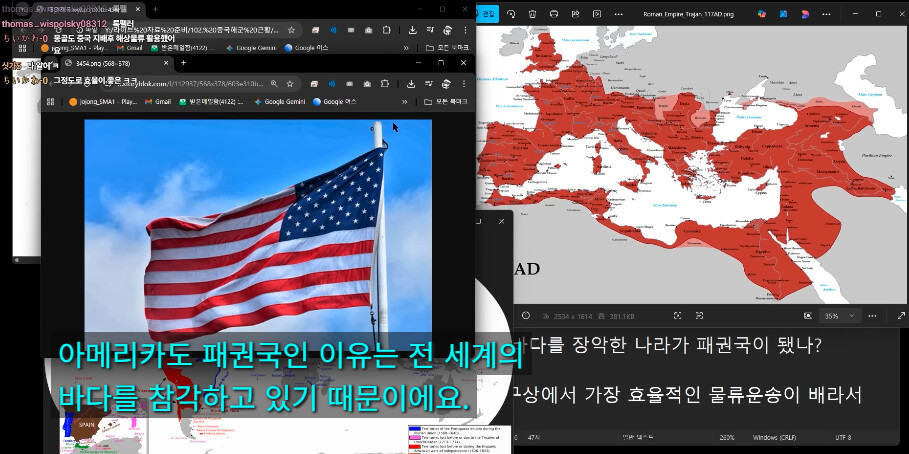Rotate the image in Photos viewer
The image size is (909, 454).
[511, 14]
